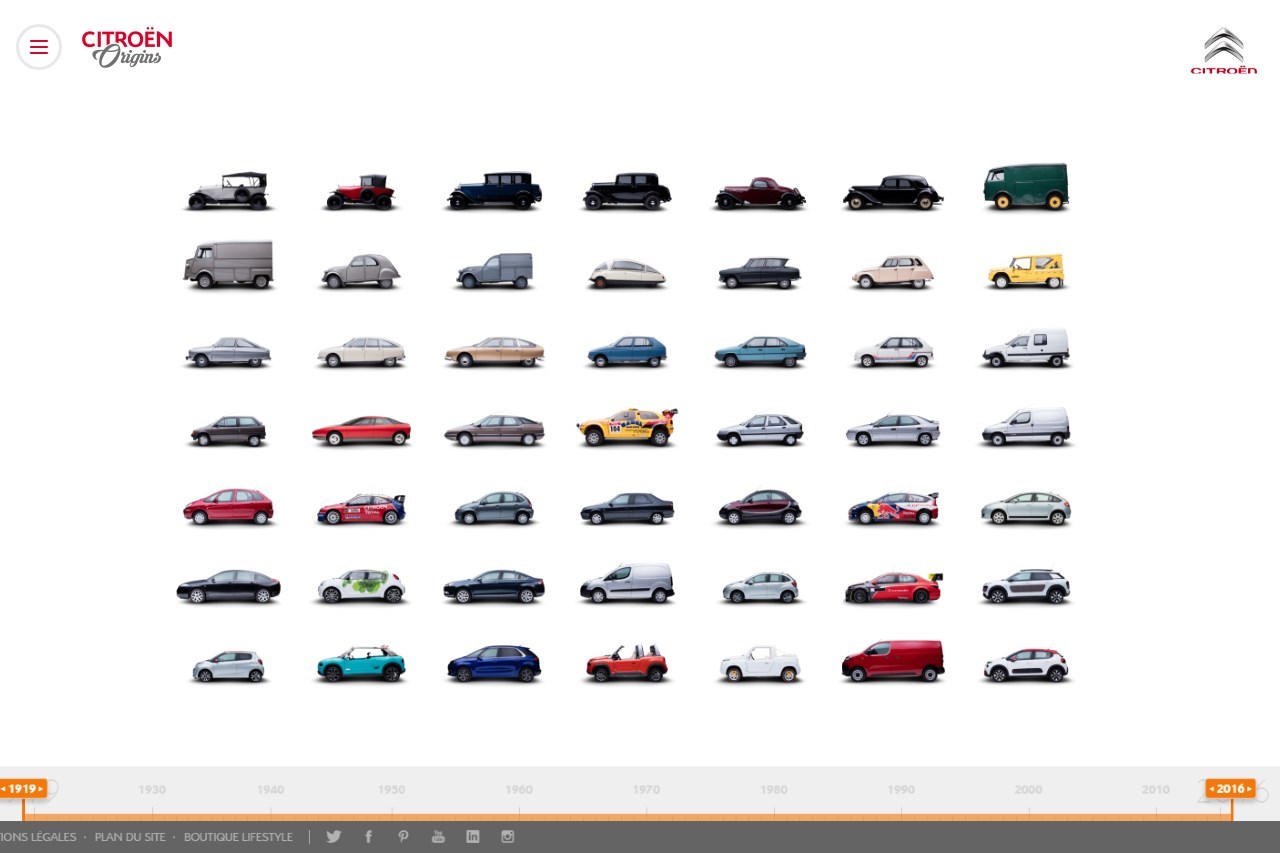Open the Pinterest social link

(x=403, y=837)
